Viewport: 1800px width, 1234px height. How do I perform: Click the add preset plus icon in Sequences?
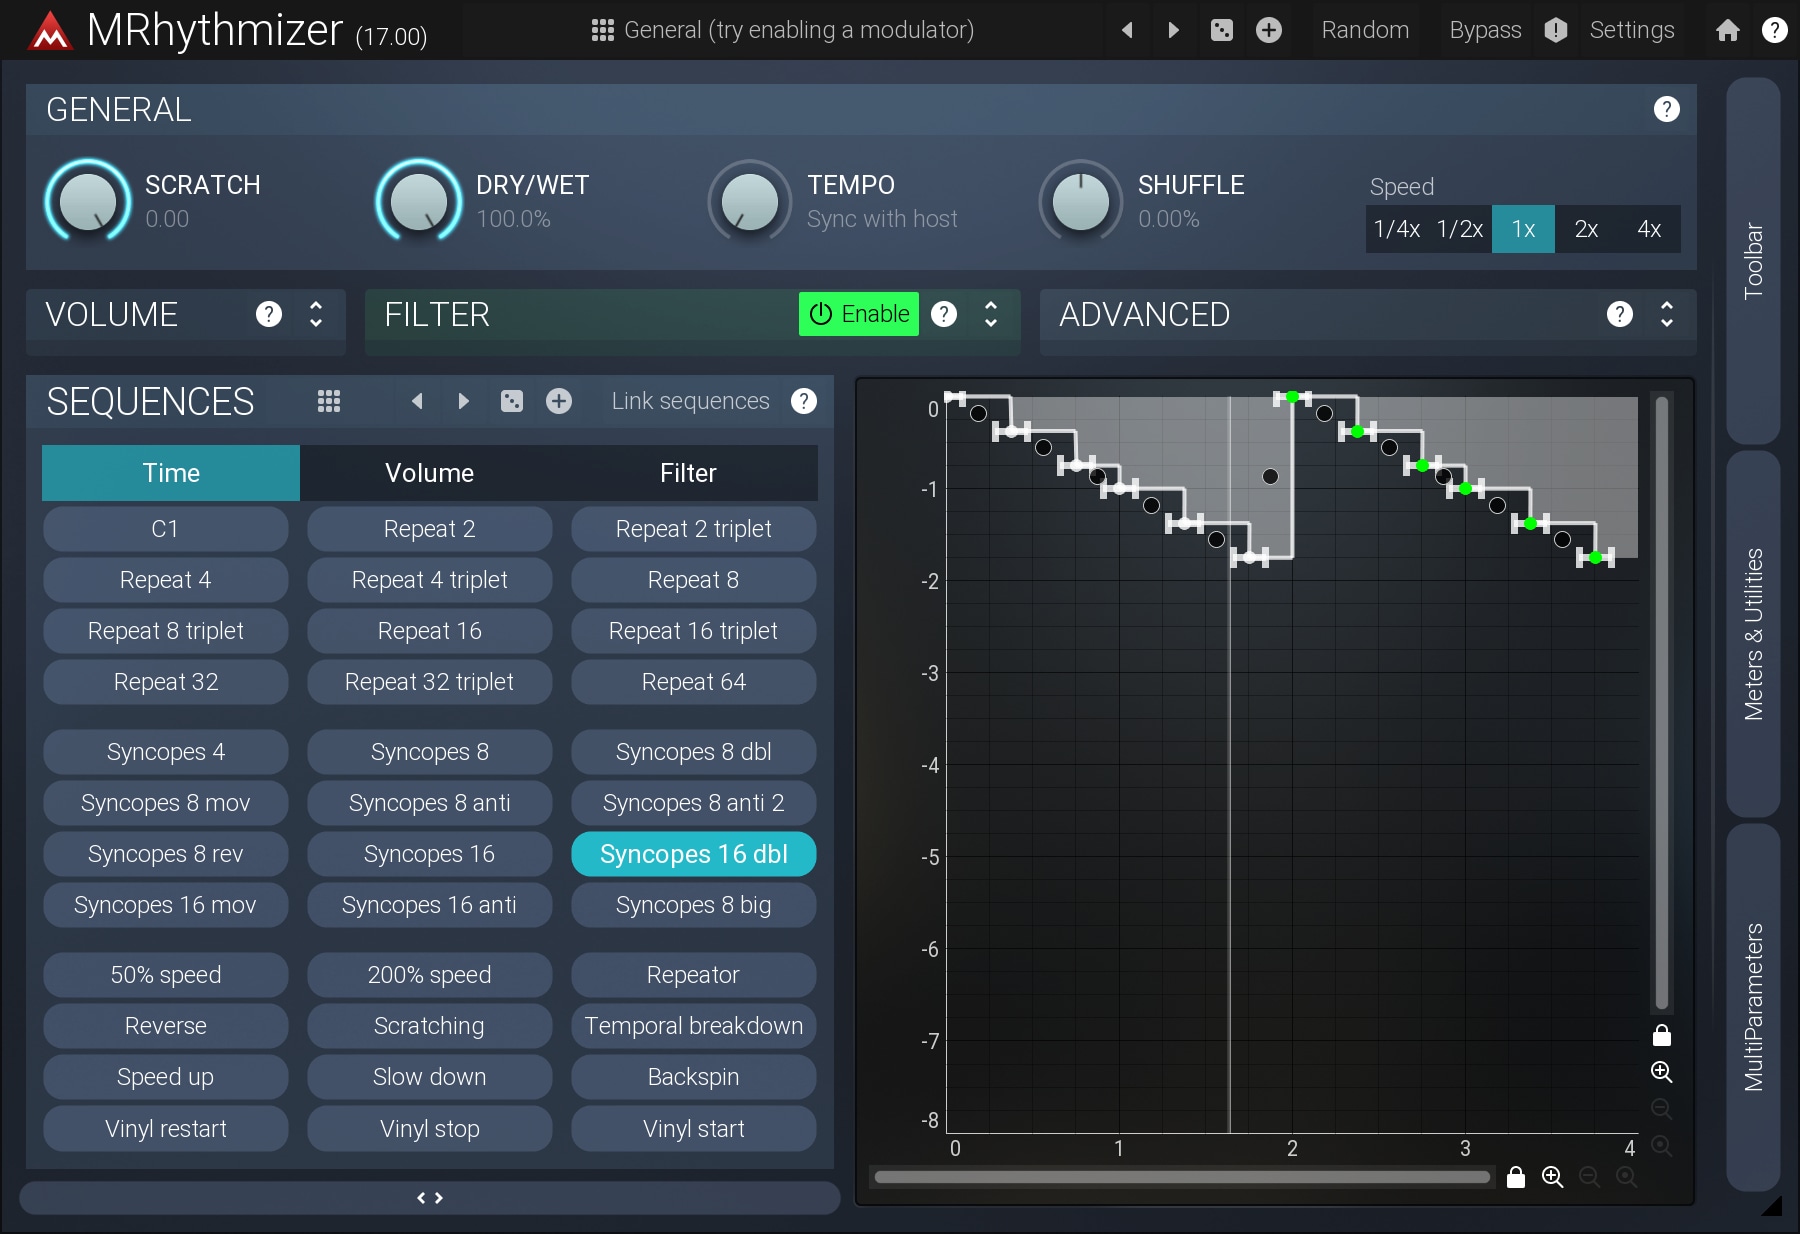559,401
